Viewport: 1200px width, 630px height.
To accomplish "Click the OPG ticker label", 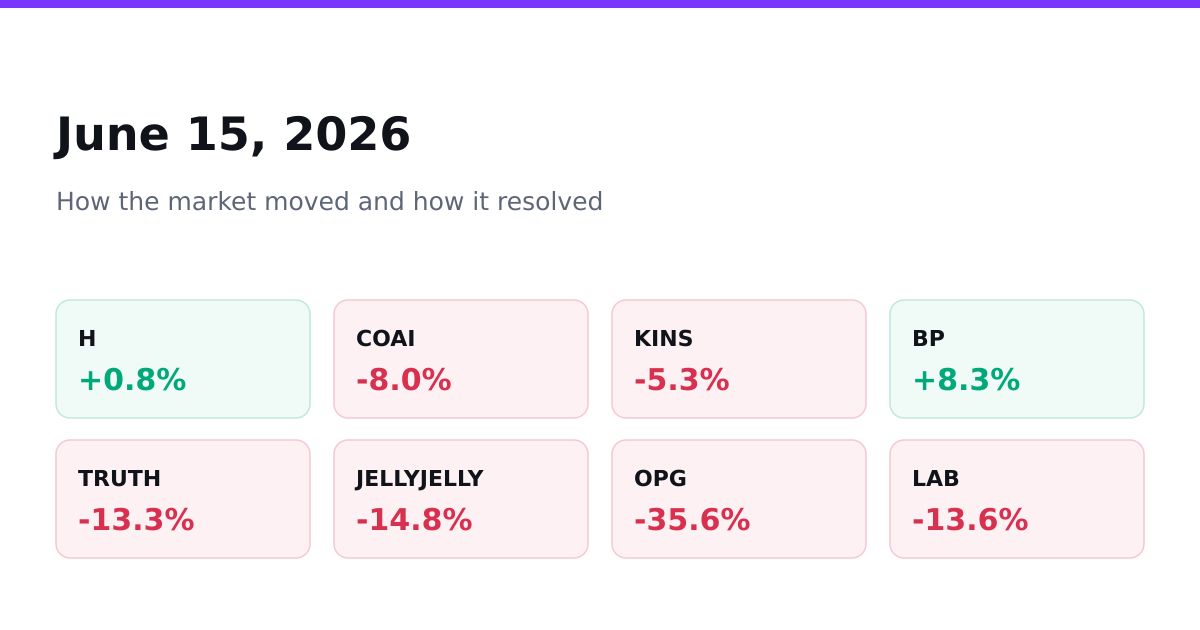I will [x=660, y=479].
